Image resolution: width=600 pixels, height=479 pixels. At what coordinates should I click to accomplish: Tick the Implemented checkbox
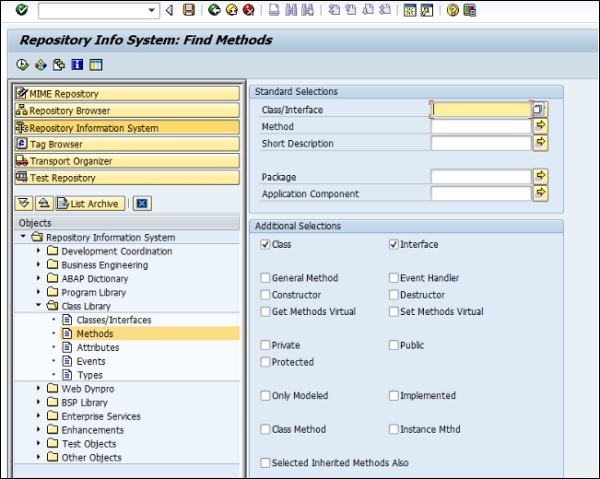(x=394, y=396)
